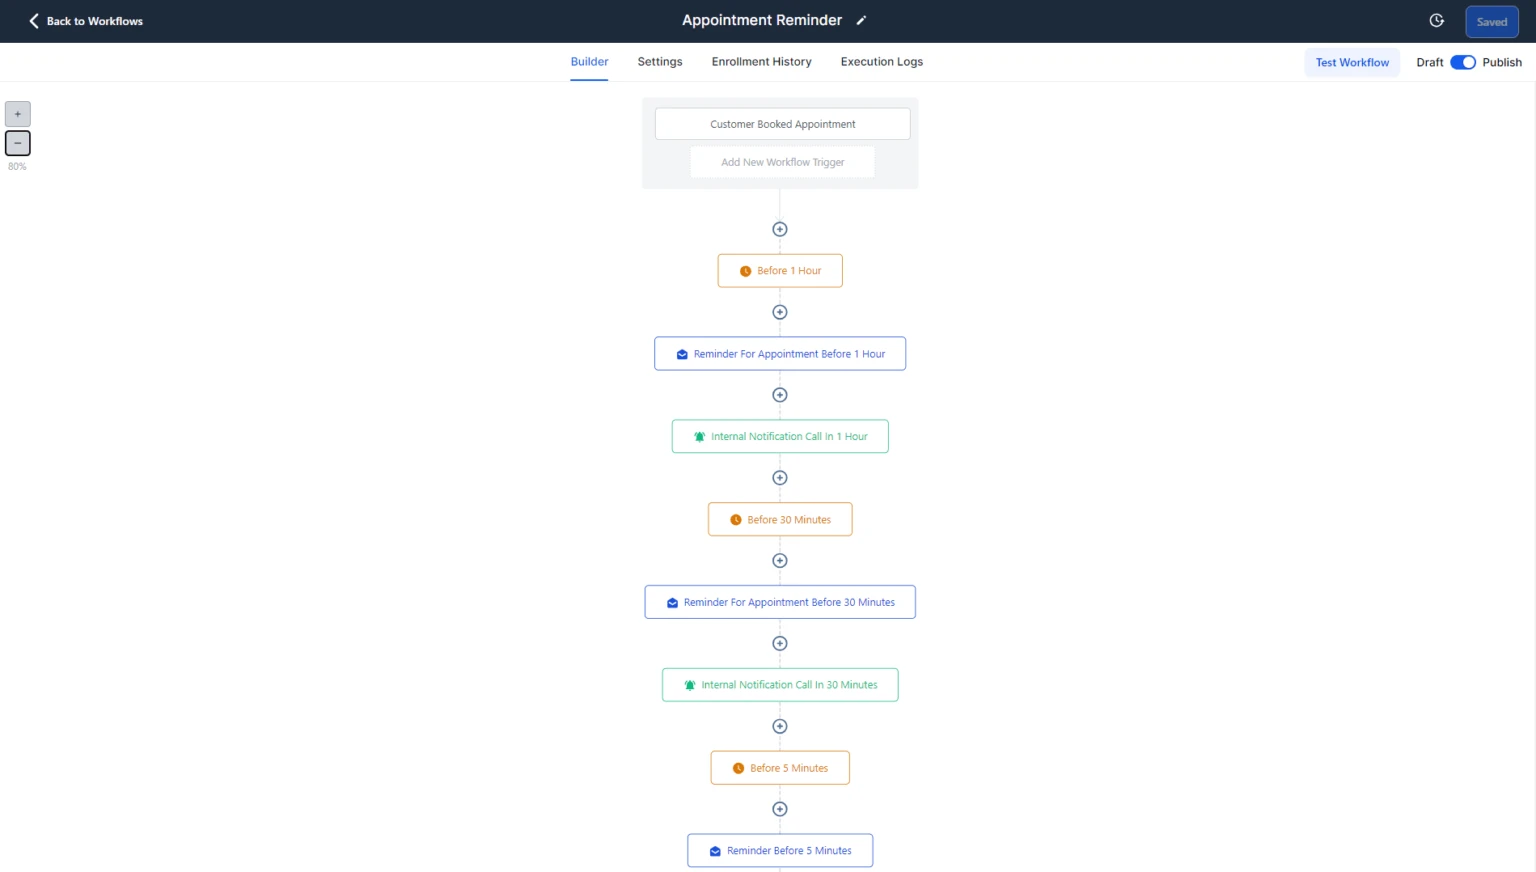
Task: Add a step below Before 5 Minutes wait
Action: 780,809
